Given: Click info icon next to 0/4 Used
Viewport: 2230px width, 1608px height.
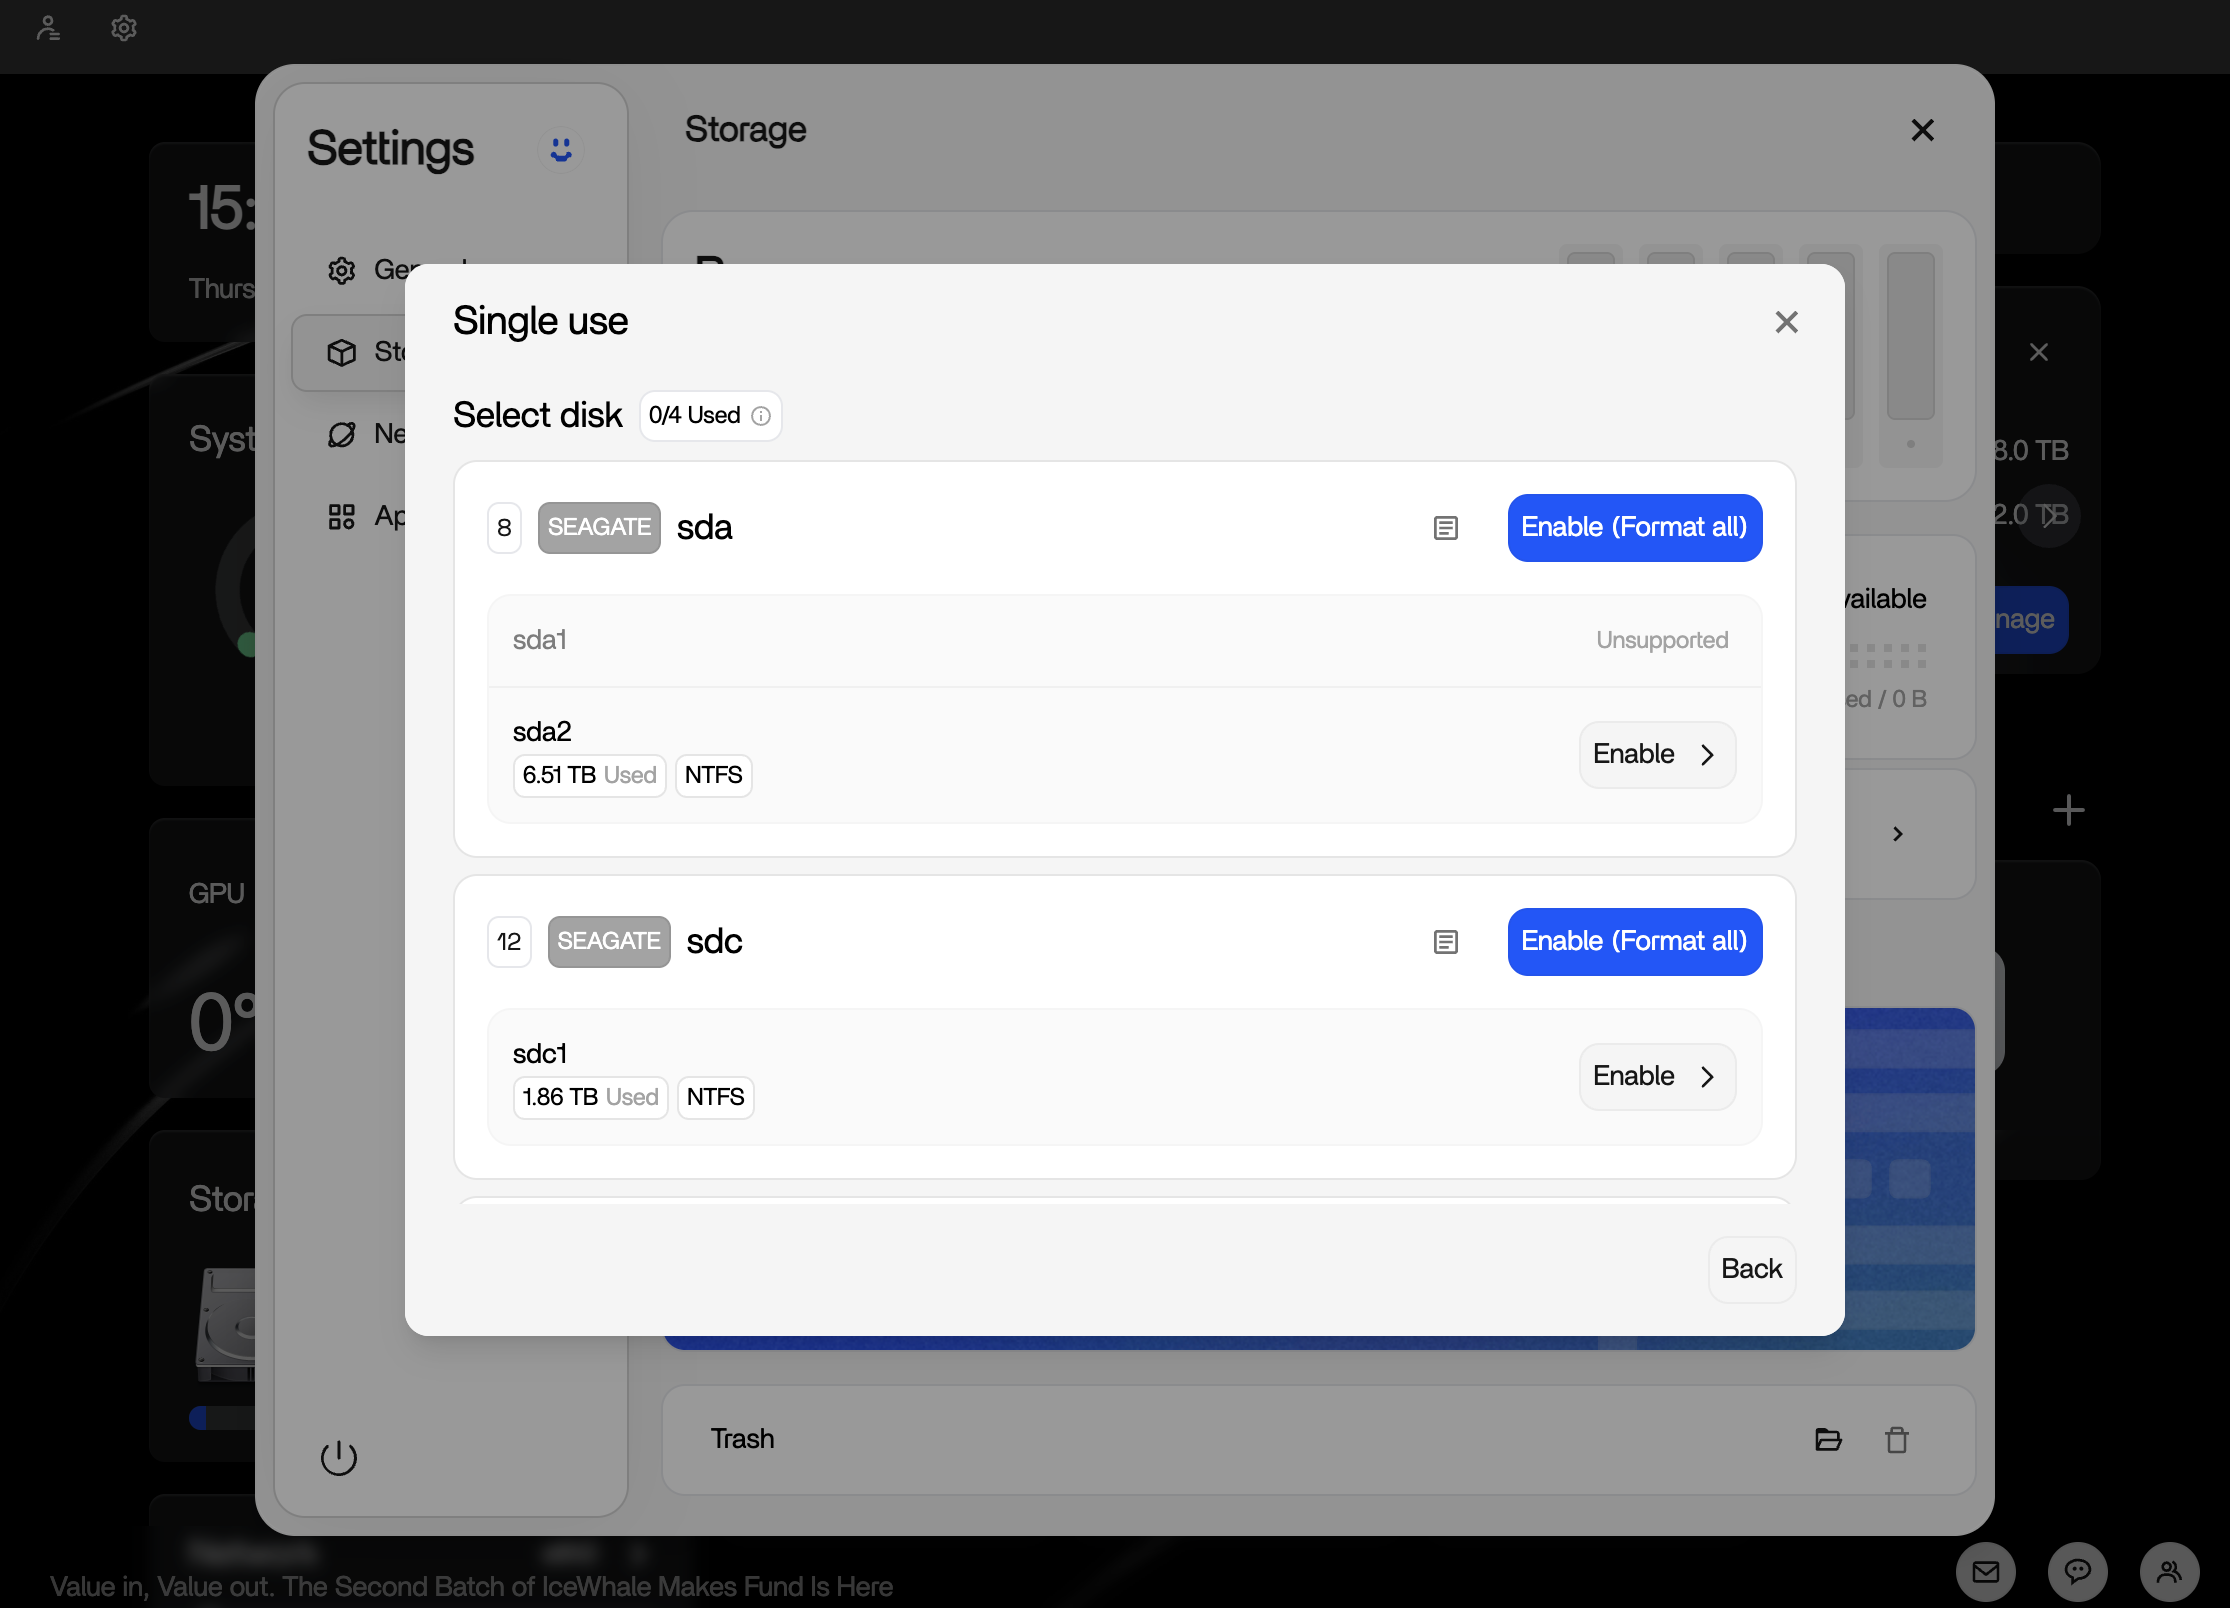Looking at the screenshot, I should (x=761, y=416).
